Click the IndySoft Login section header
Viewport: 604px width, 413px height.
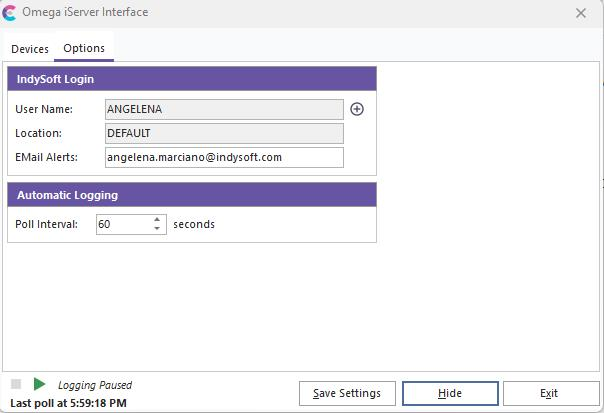192,79
